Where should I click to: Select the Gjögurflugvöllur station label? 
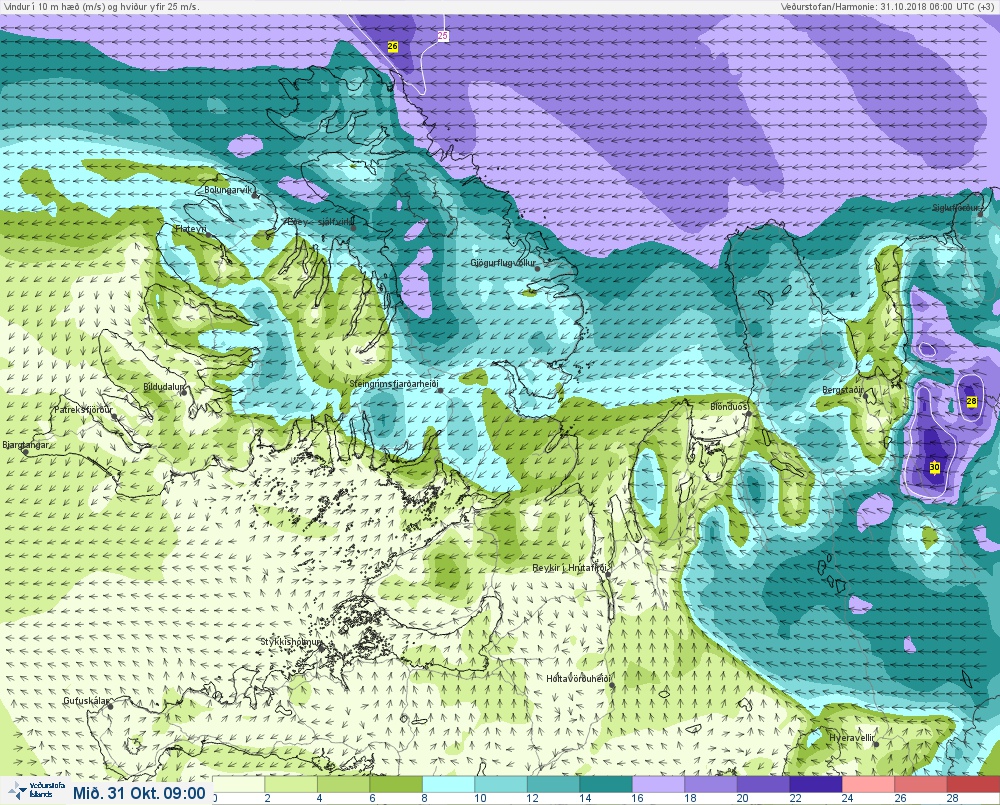[503, 263]
